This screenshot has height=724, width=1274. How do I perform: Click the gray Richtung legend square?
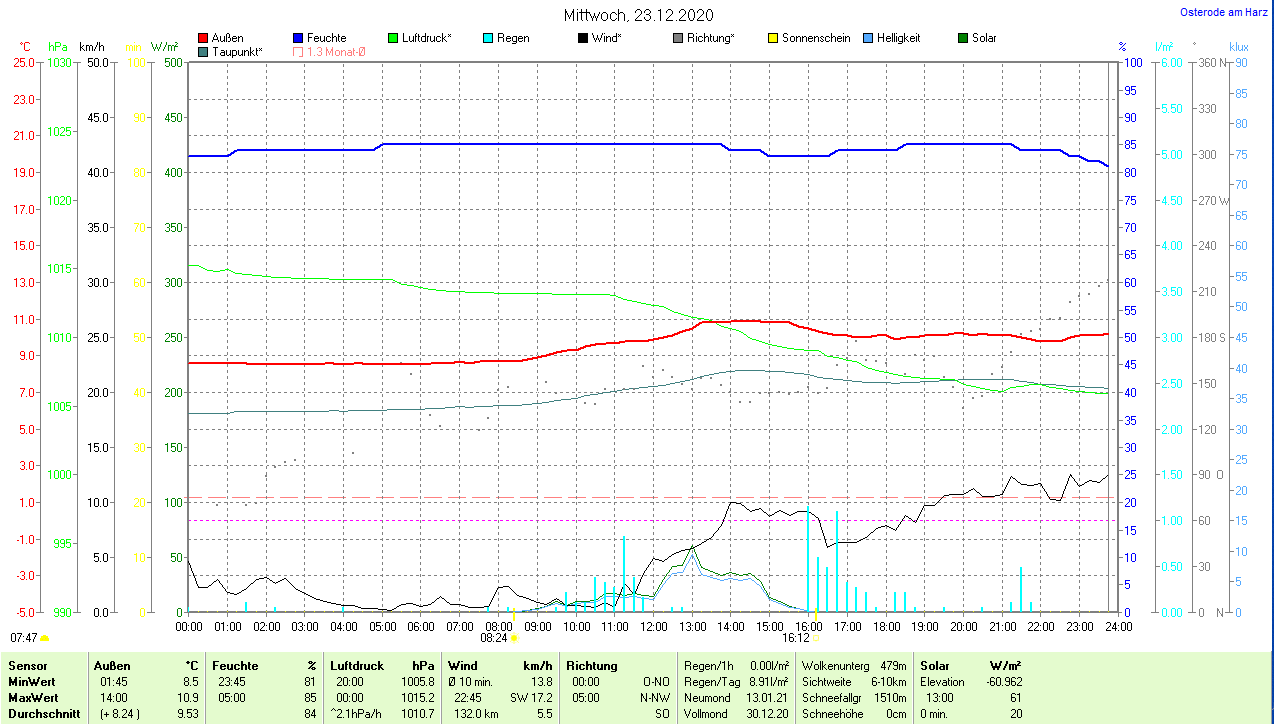pos(678,39)
